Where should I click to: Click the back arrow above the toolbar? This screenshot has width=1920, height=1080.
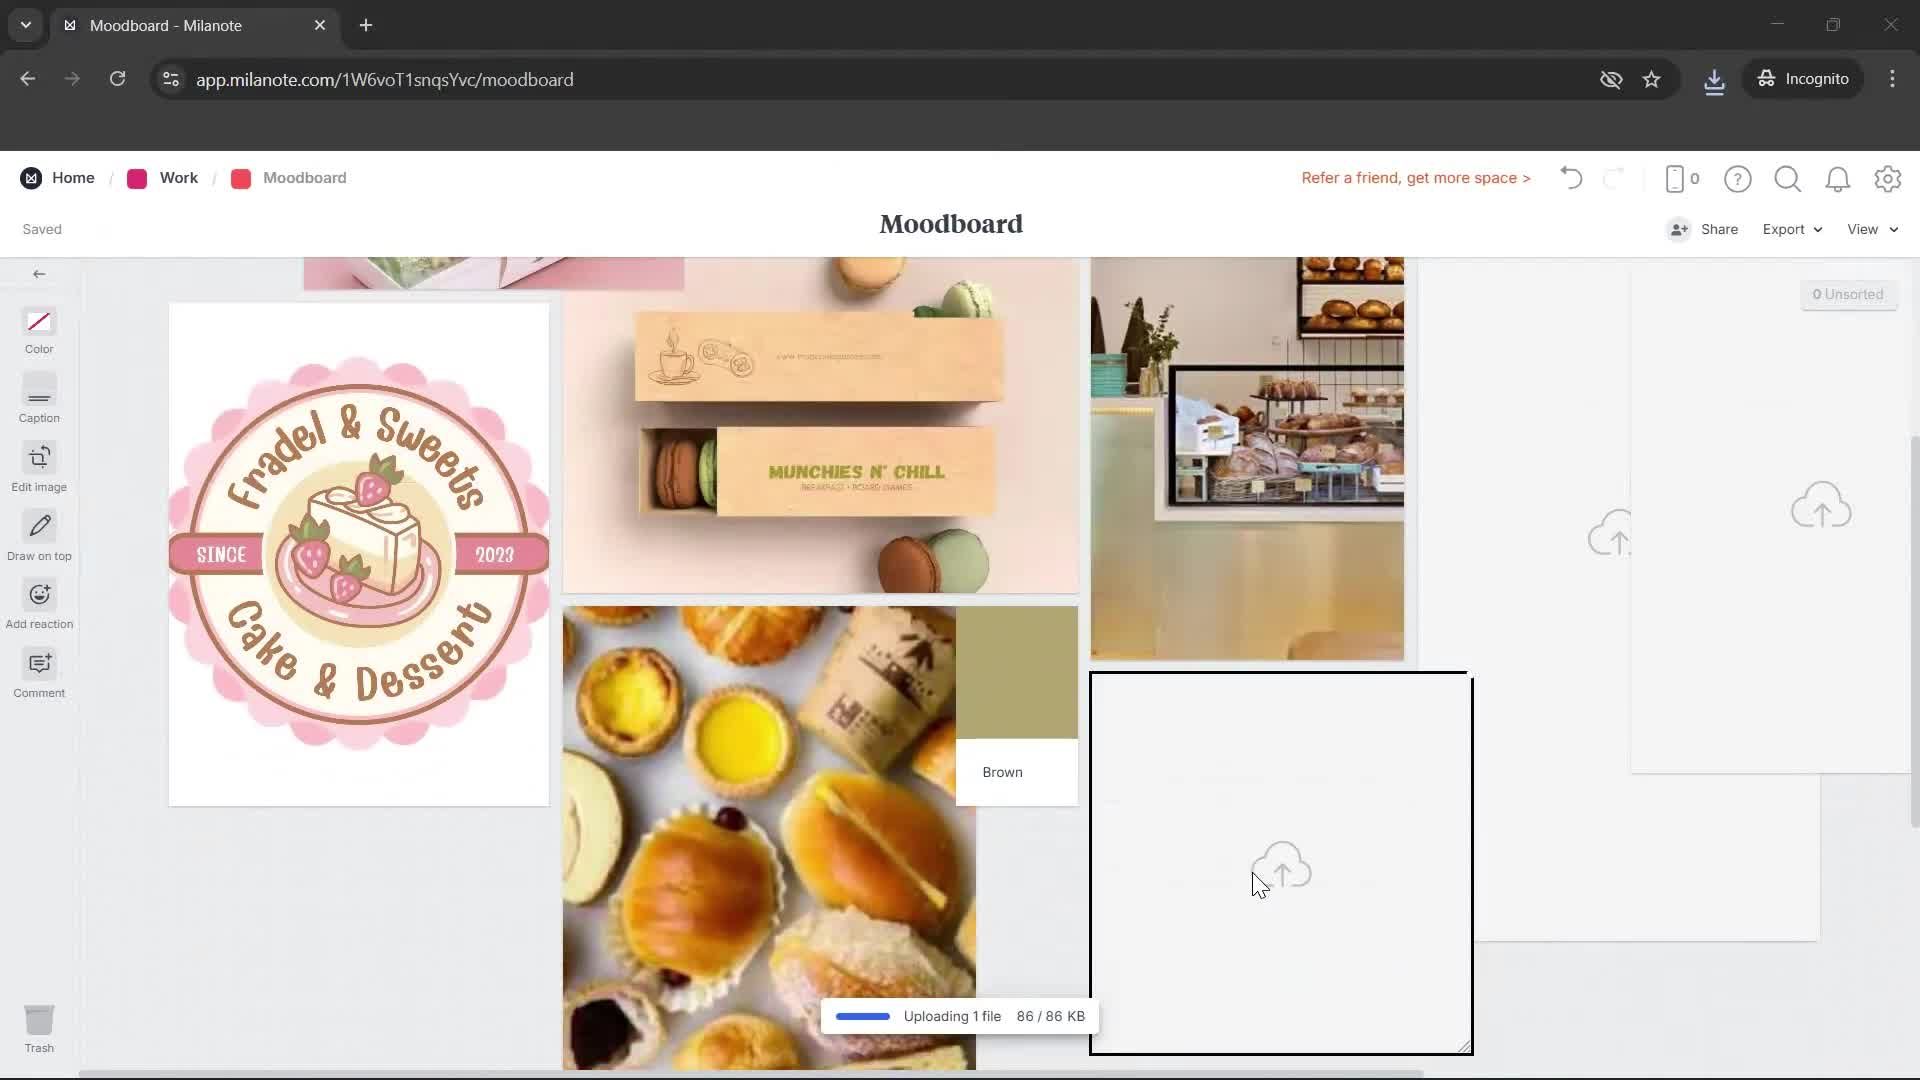(x=39, y=273)
